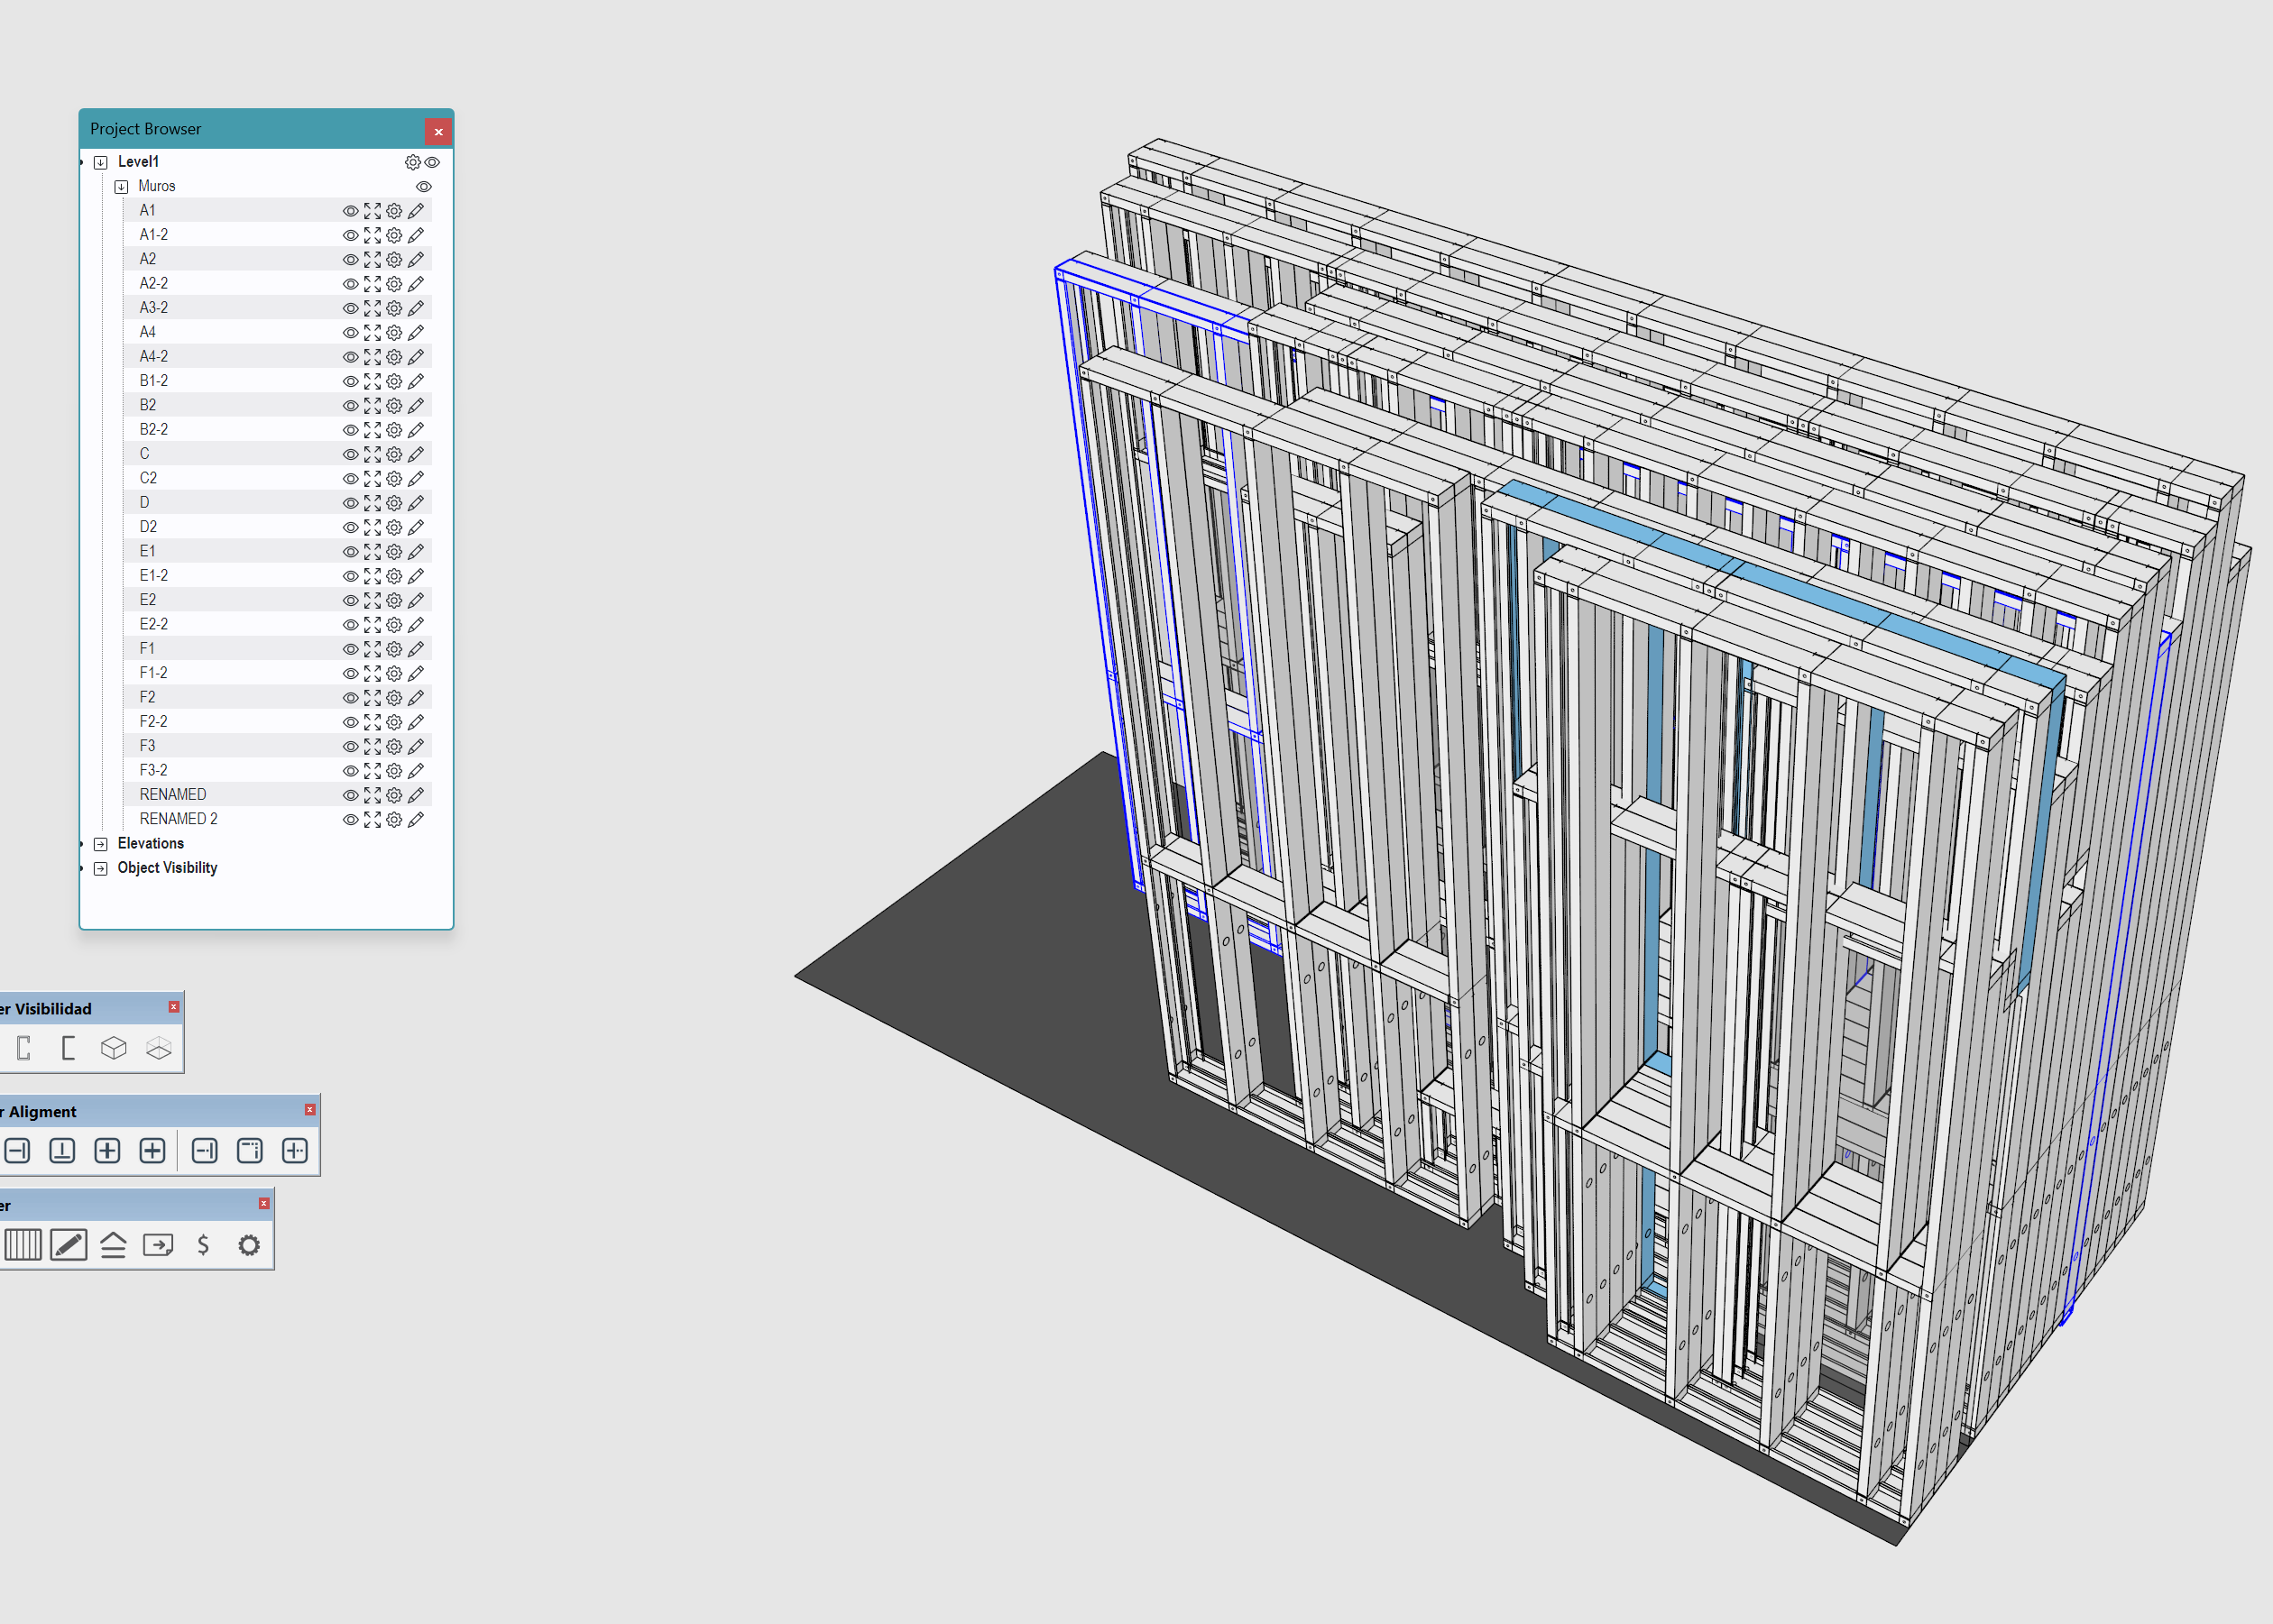Image resolution: width=2273 pixels, height=1624 pixels.
Task: Expand the Object Visibility section
Action: [x=100, y=867]
